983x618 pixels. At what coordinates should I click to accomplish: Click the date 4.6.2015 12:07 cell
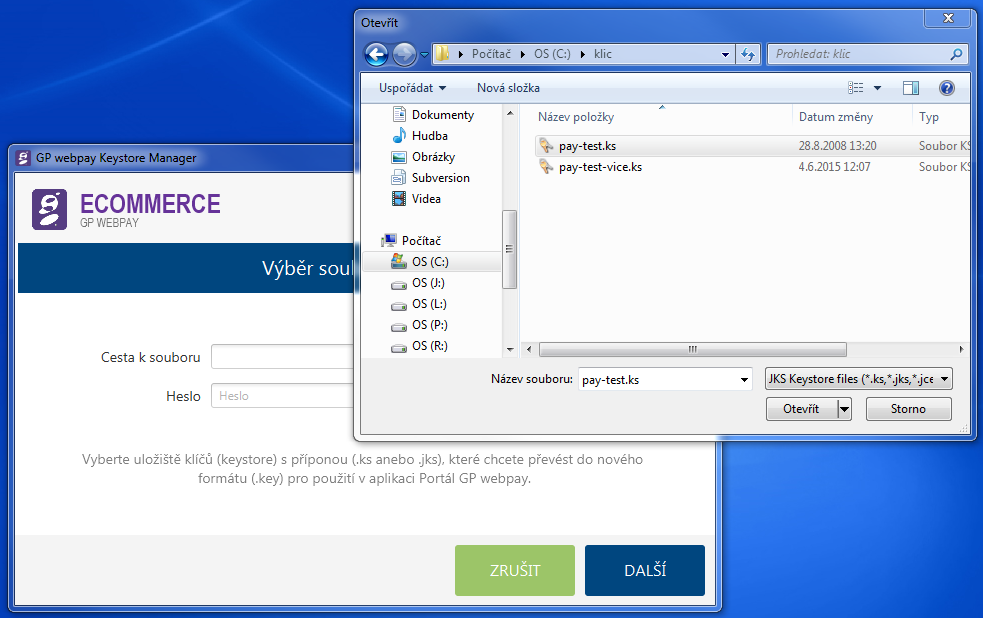tap(834, 167)
